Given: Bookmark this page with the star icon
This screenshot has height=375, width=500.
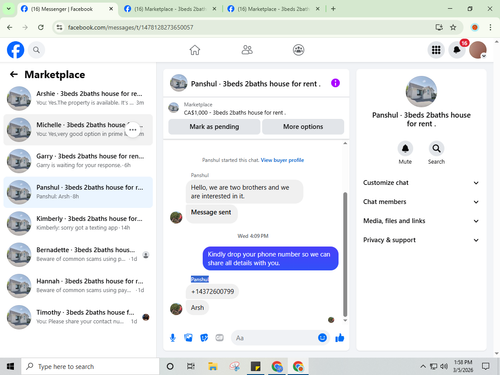Looking at the screenshot, I should coord(453,27).
